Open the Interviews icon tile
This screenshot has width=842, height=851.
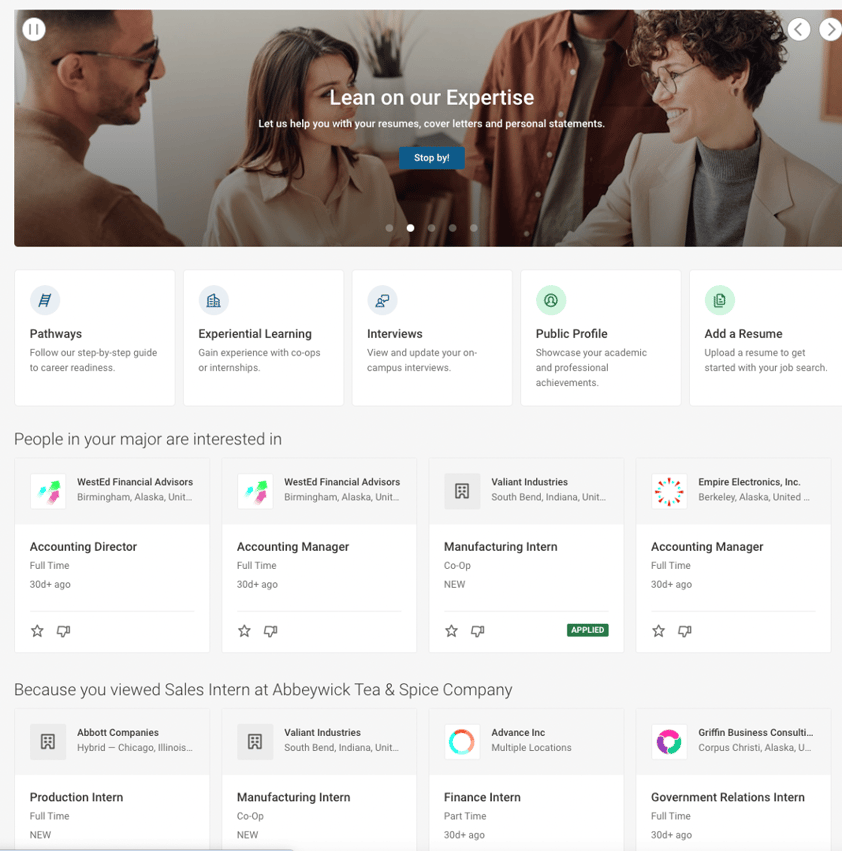coord(382,300)
